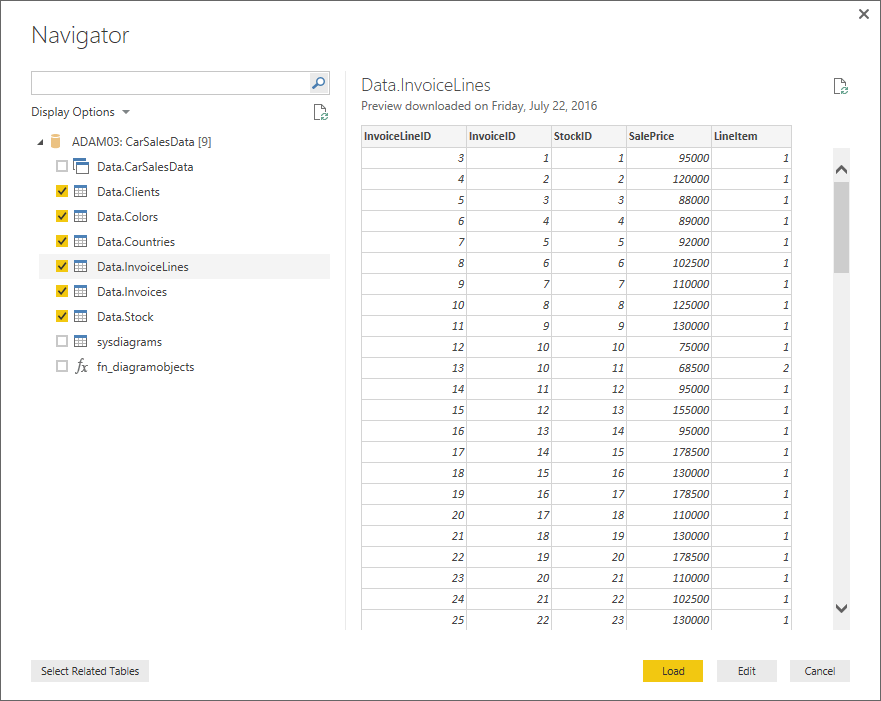Click the preview vertical scrollbar thumb
This screenshot has width=881, height=701.
[x=841, y=227]
